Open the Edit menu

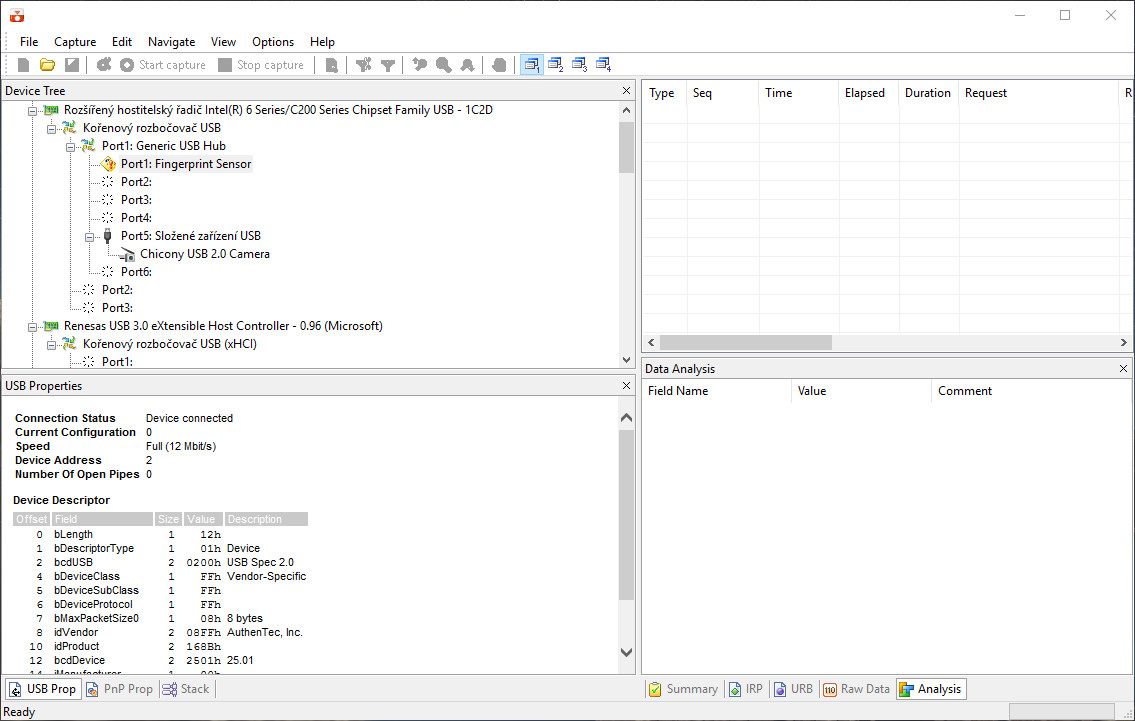122,42
